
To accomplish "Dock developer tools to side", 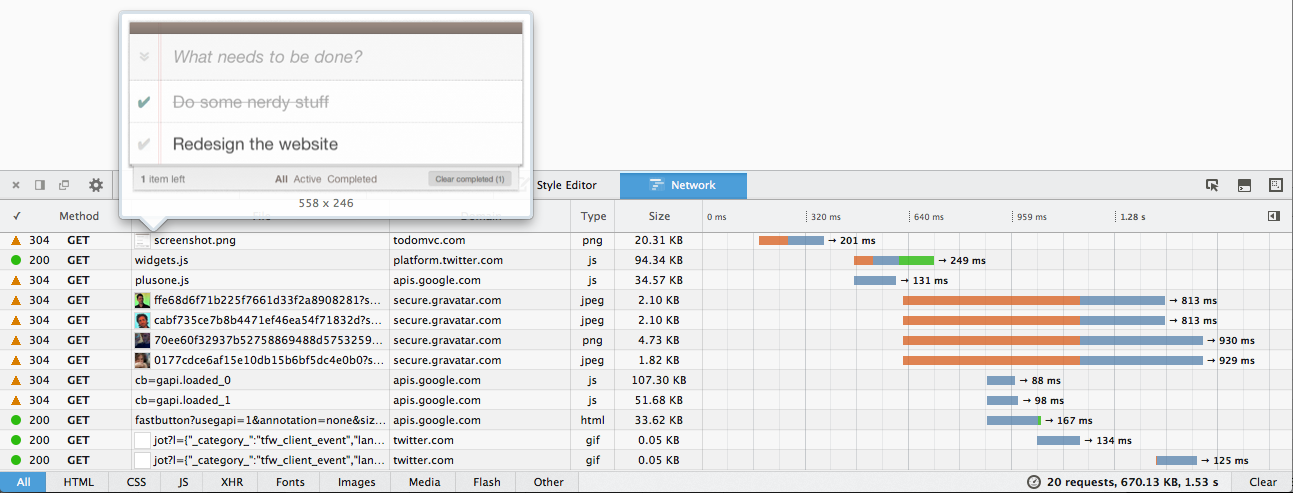I will click(x=40, y=185).
